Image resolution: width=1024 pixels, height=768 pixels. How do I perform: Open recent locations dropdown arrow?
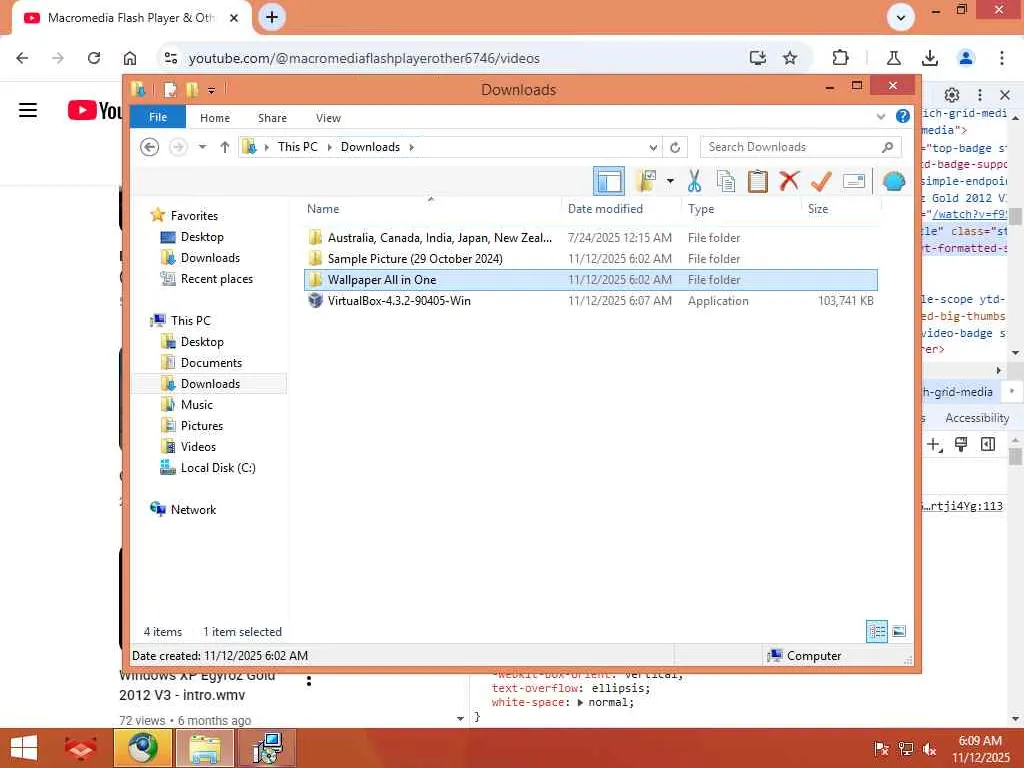tap(202, 147)
